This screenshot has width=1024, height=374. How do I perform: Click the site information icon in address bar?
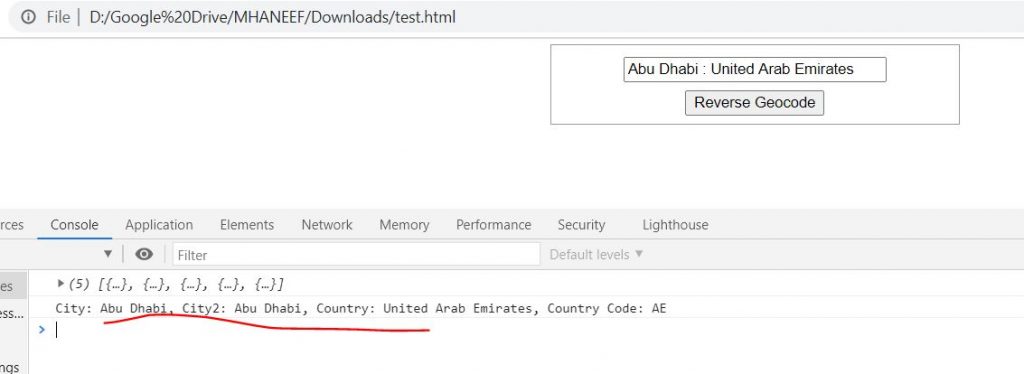pyautogui.click(x=28, y=18)
